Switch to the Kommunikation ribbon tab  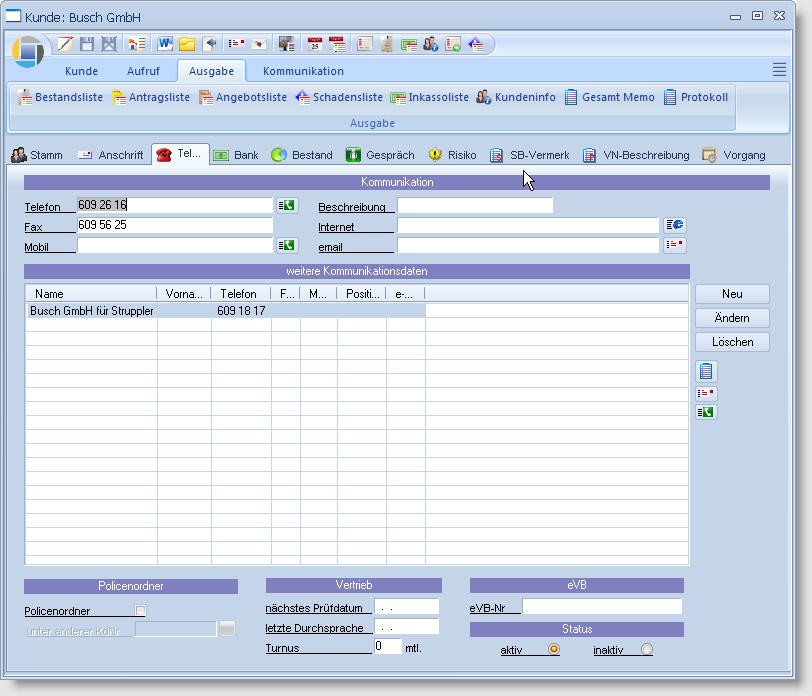coord(303,71)
